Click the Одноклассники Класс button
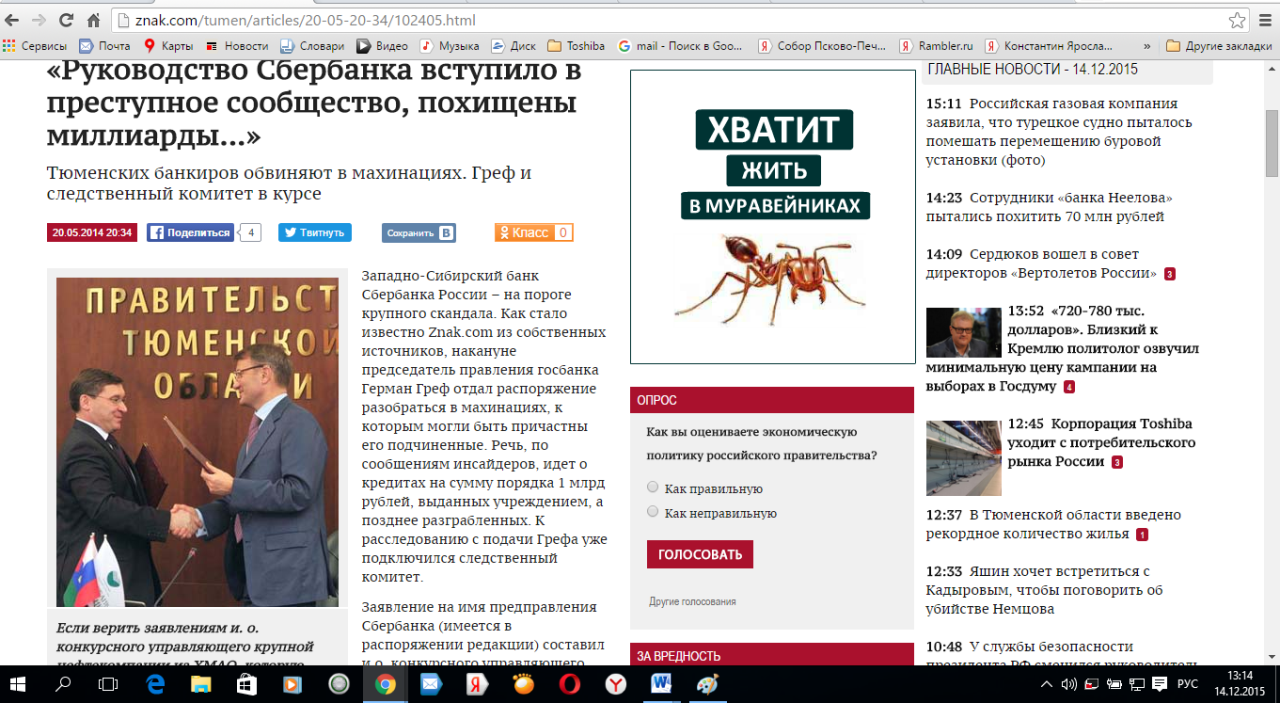The width and height of the screenshot is (1280, 703). click(534, 233)
